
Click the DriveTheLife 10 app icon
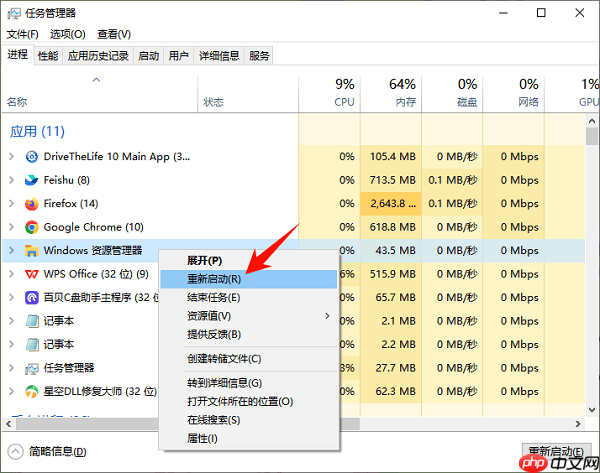pyautogui.click(x=31, y=157)
